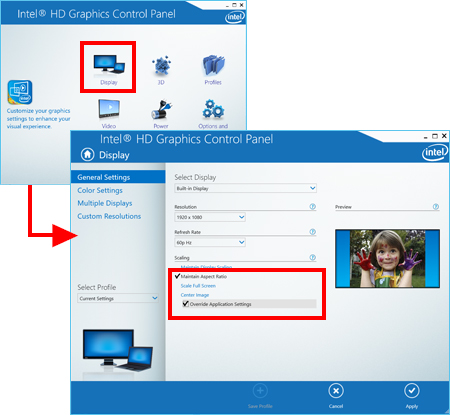Open the Video settings icon
This screenshot has width=450, height=415.
pyautogui.click(x=109, y=109)
